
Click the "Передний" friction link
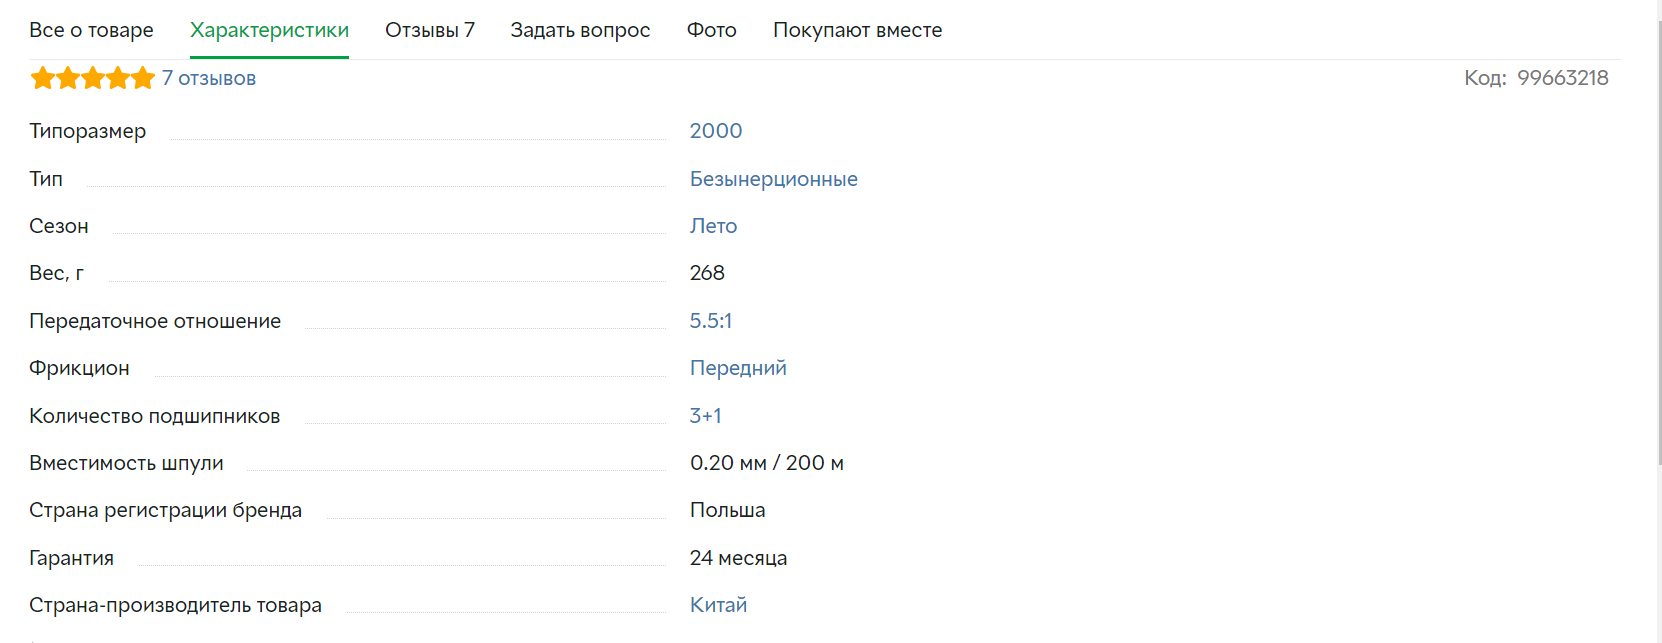click(738, 368)
